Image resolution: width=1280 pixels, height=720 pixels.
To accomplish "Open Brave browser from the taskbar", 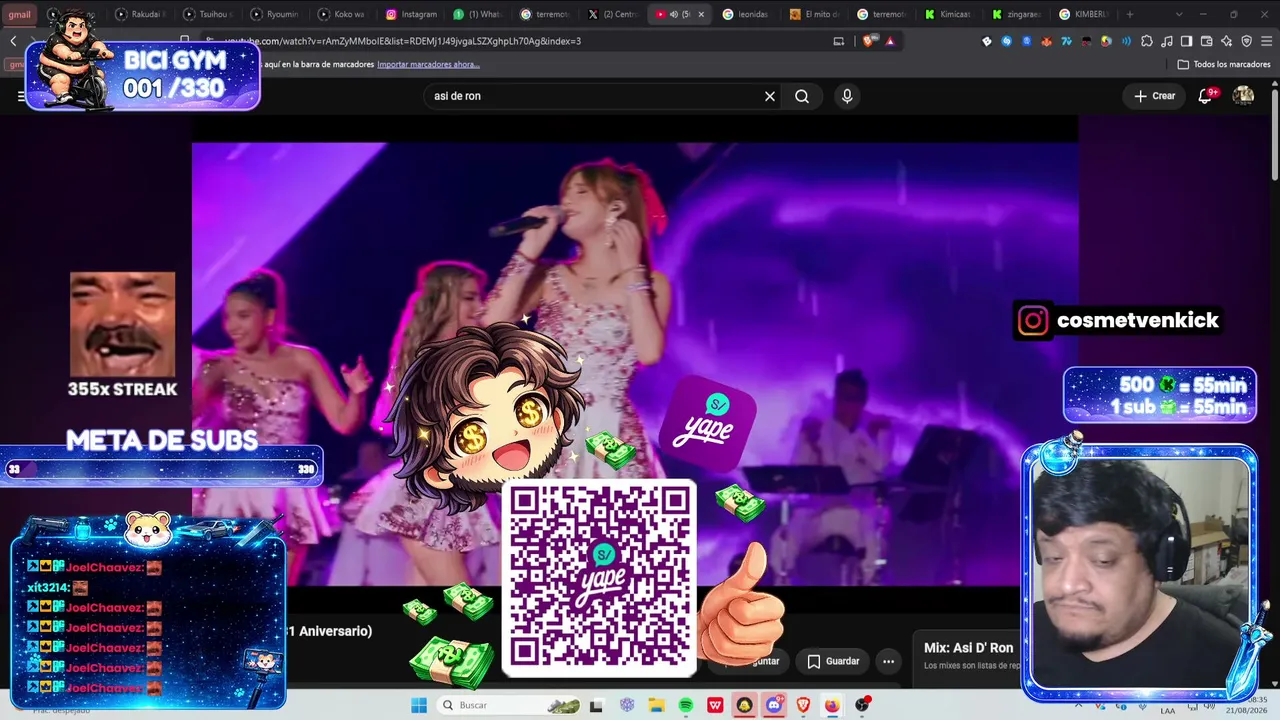I will 803,705.
